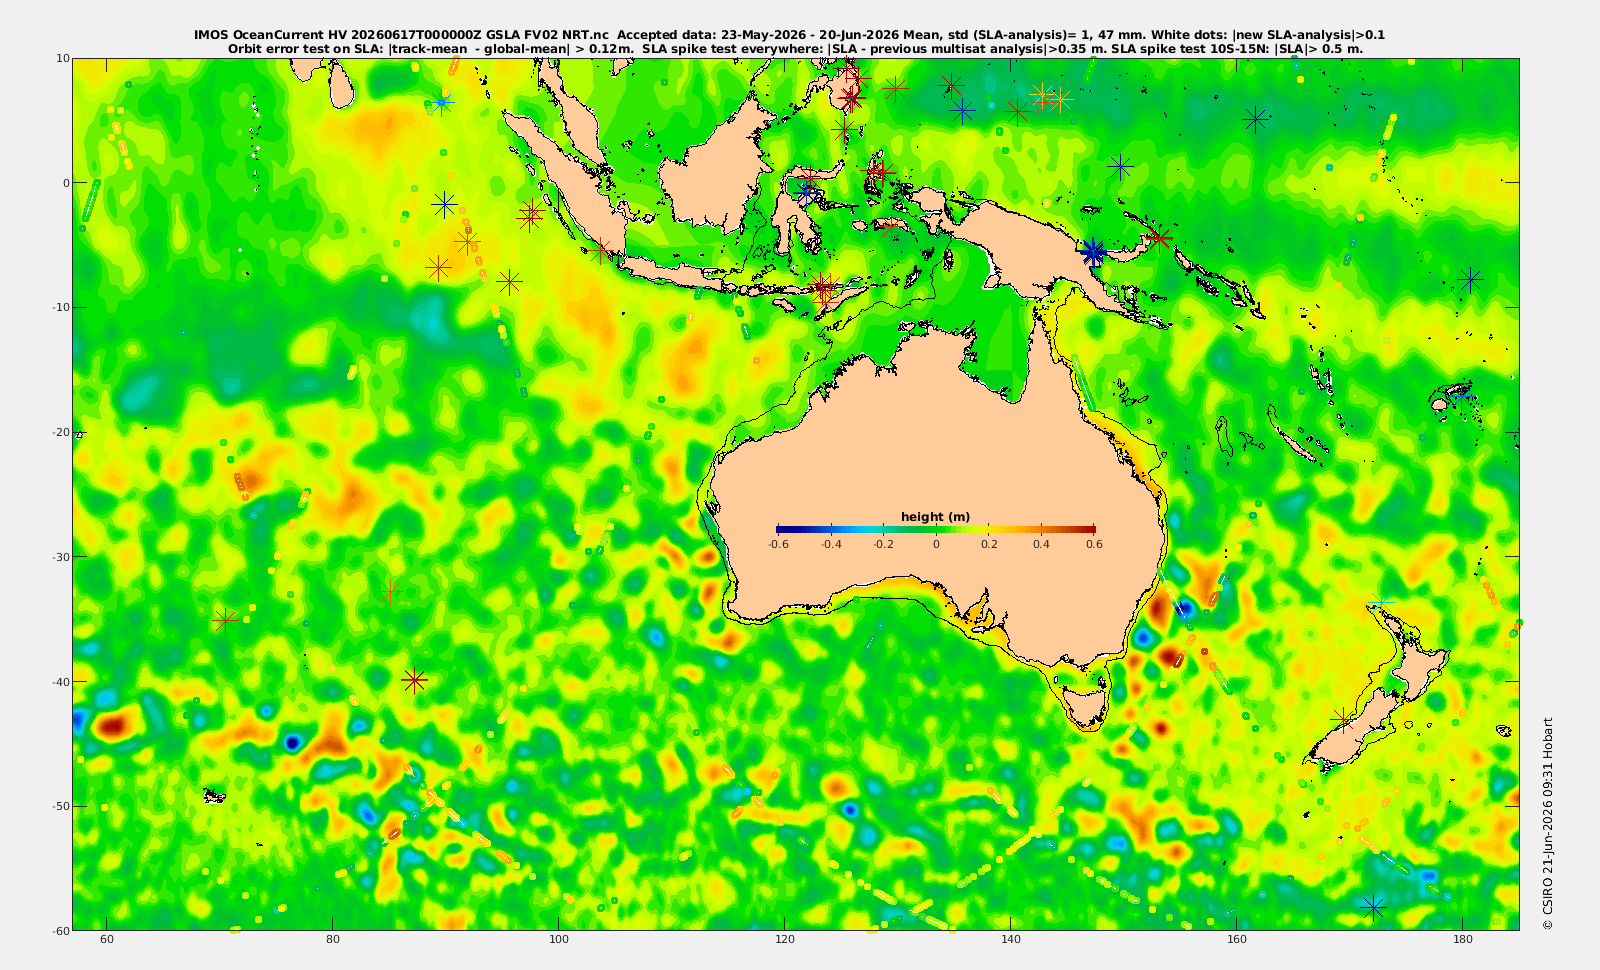Click the colorbar tick label -0.4
1600x970 pixels.
click(831, 545)
